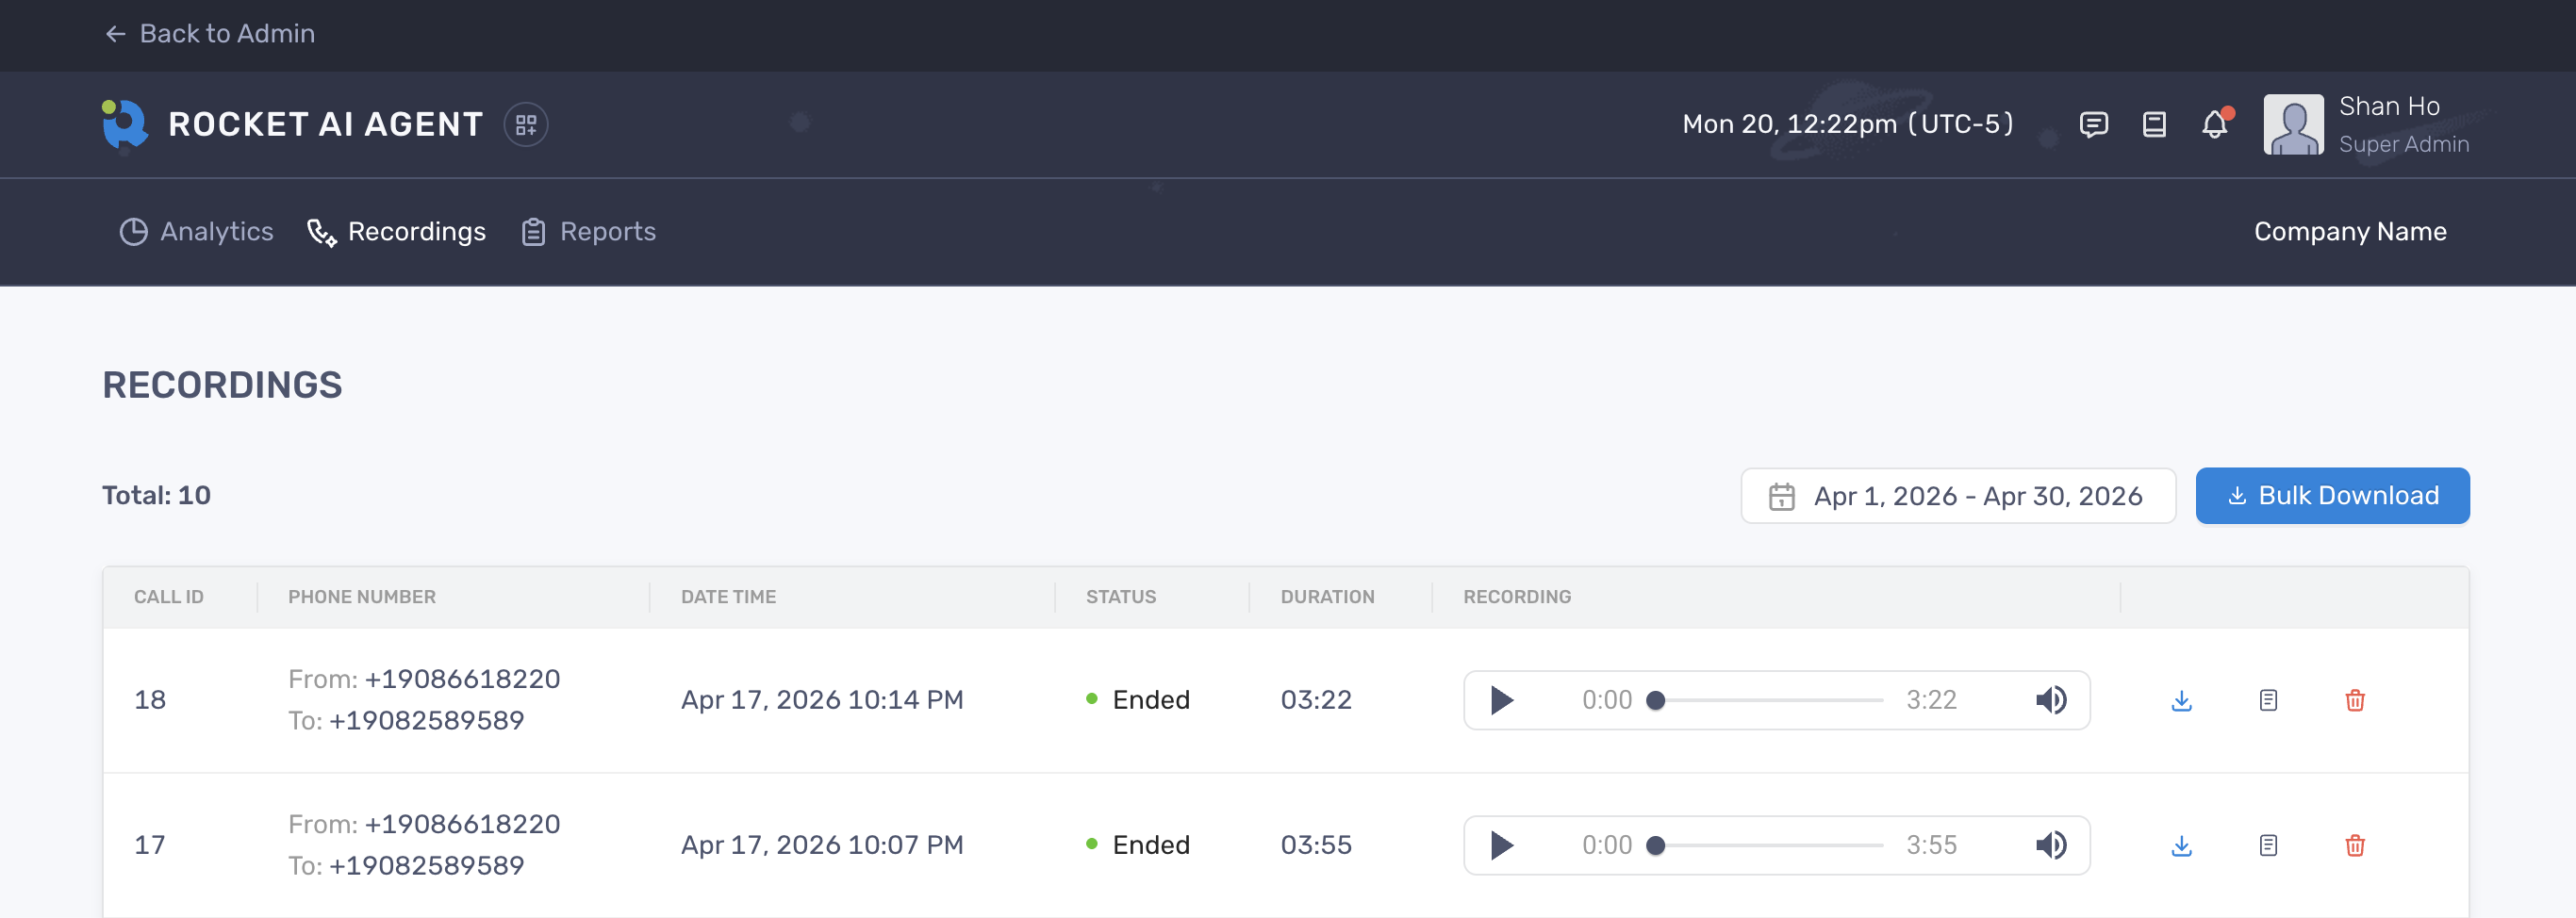Play recording for call 17
Screen dimensions: 2576x918
1501,846
